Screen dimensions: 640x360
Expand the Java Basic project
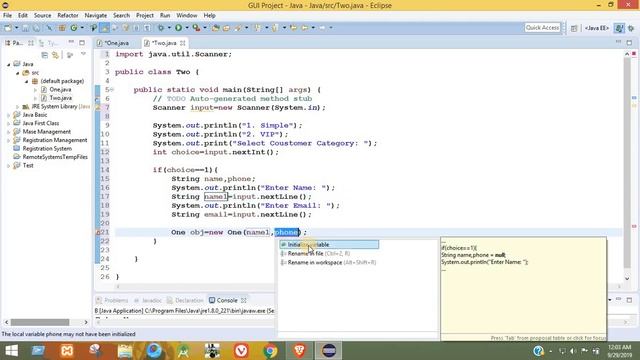9,115
